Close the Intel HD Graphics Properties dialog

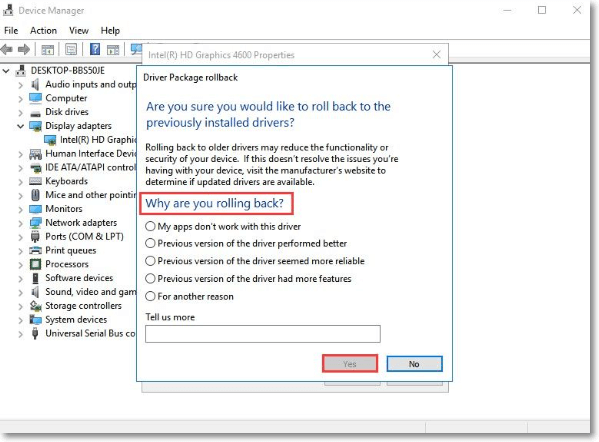tap(437, 55)
